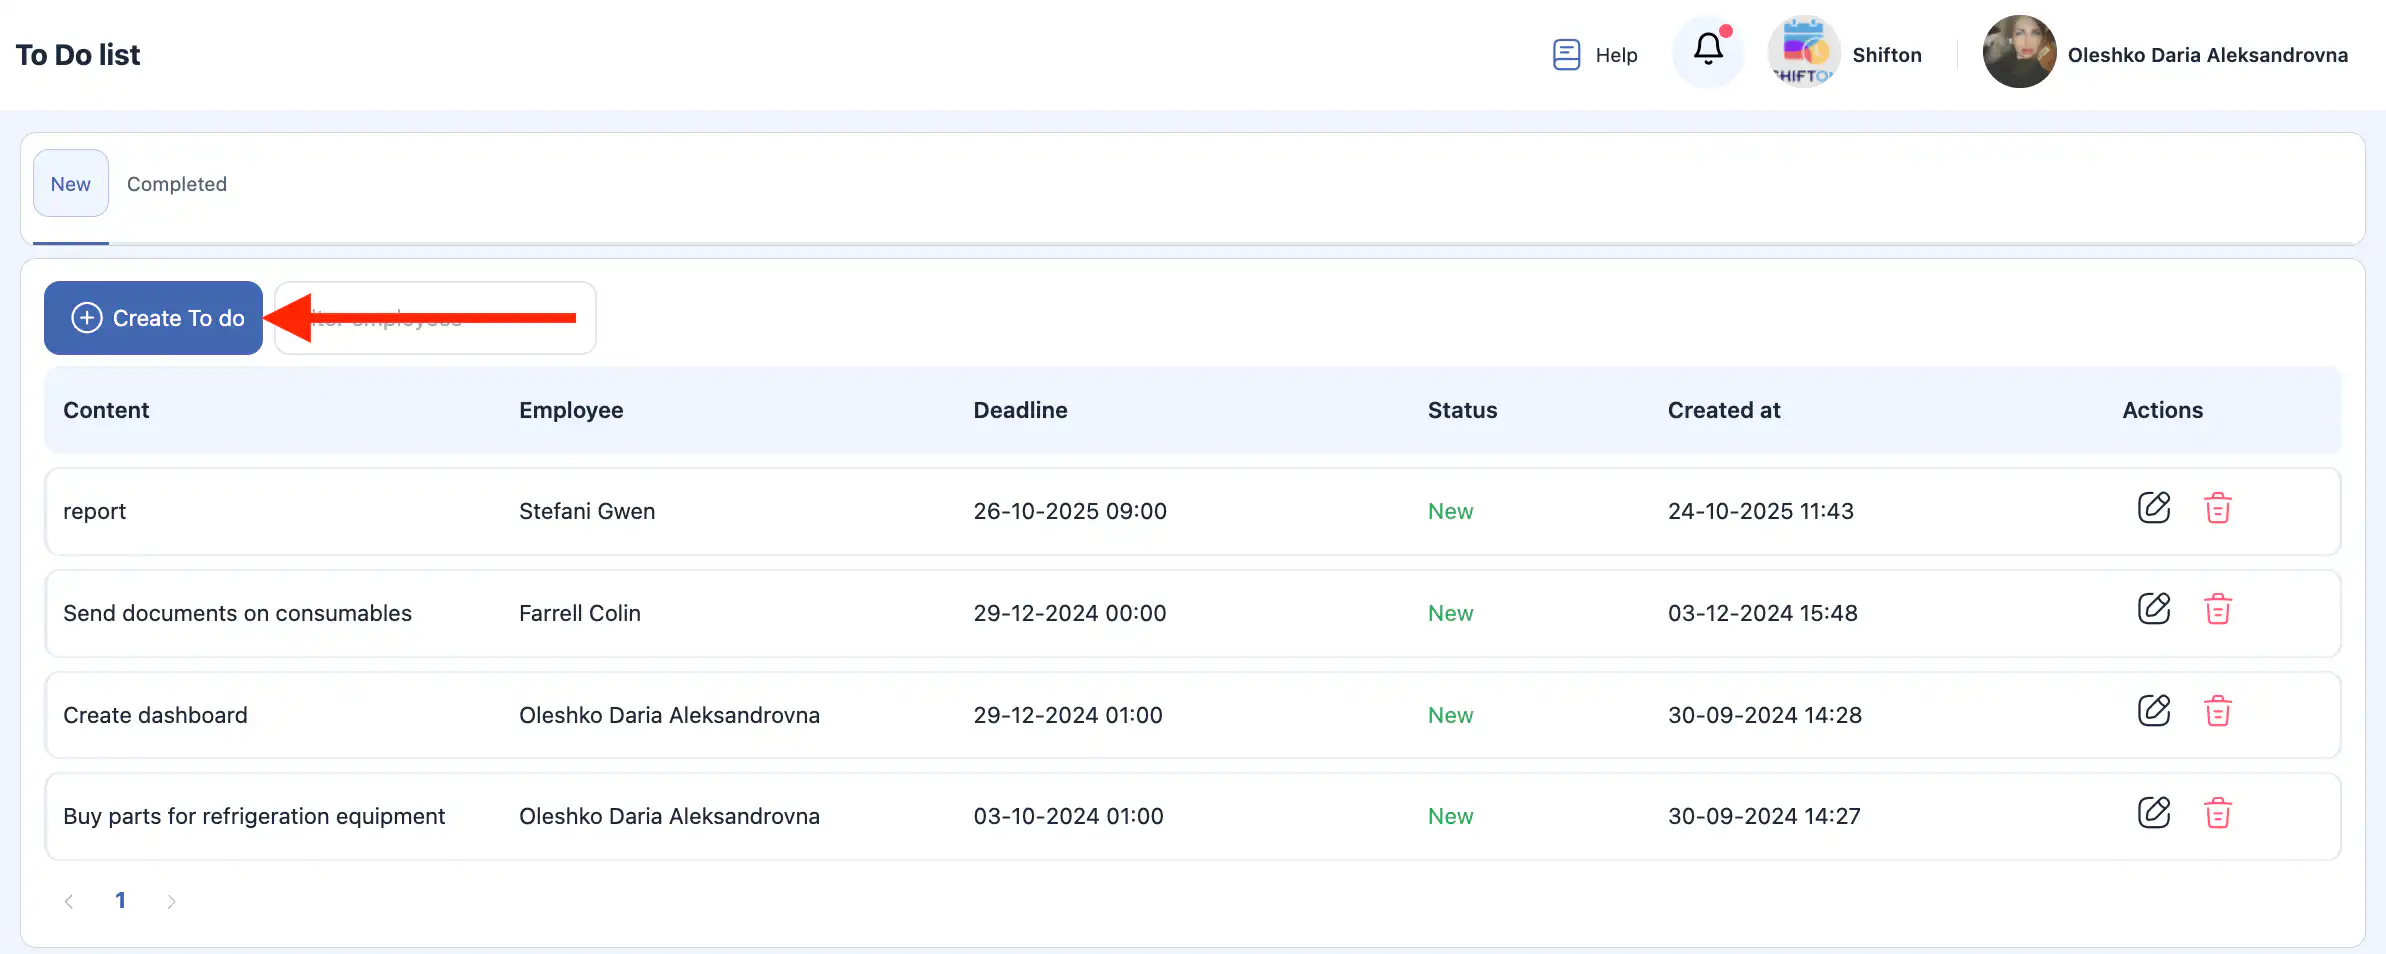2386x954 pixels.
Task: Switch to the Completed tab
Action: coord(177,184)
